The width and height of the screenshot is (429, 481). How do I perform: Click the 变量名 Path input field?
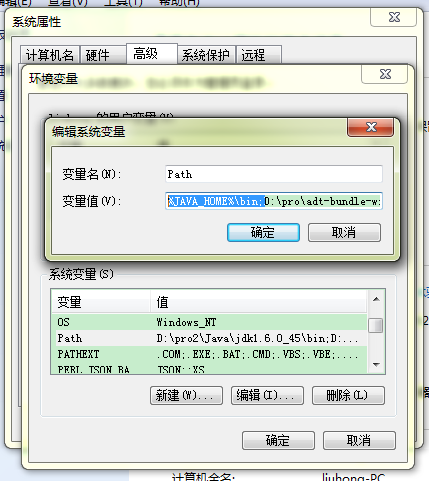(x=274, y=174)
